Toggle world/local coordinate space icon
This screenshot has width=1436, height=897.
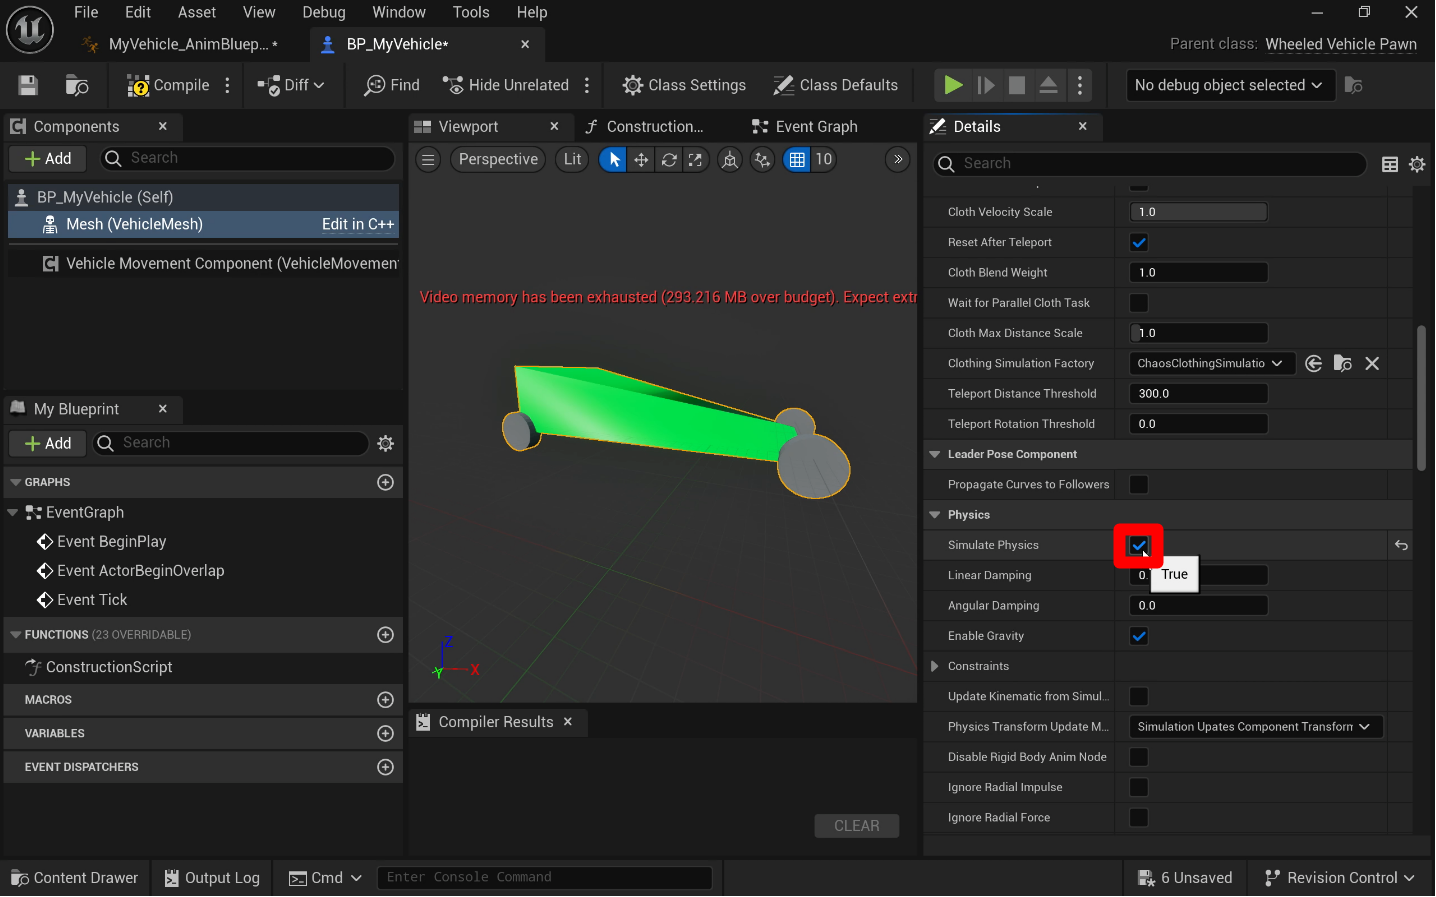[730, 159]
